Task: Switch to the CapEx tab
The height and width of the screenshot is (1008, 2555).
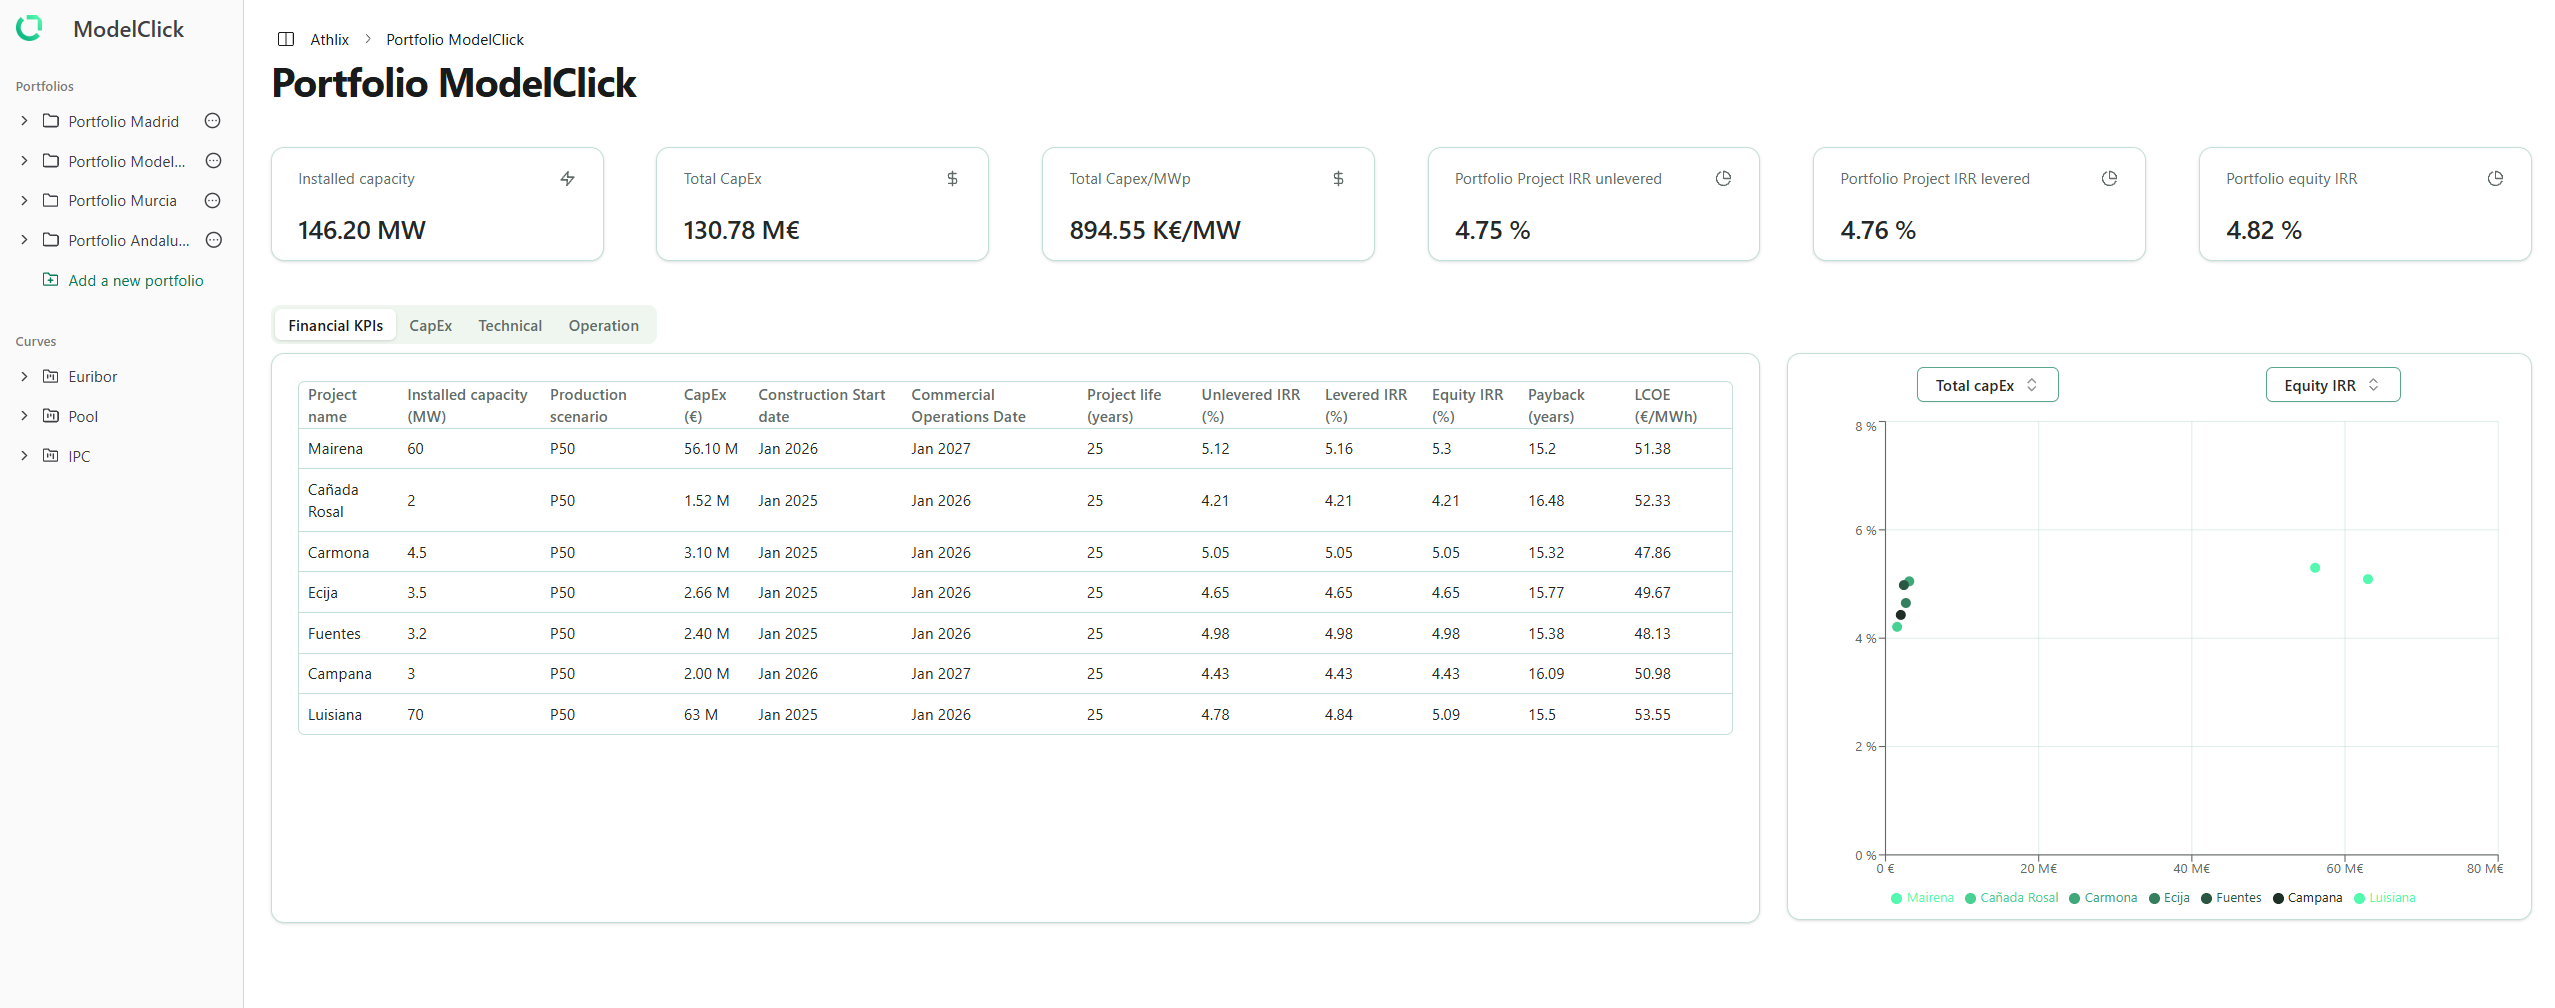Action: (x=430, y=326)
